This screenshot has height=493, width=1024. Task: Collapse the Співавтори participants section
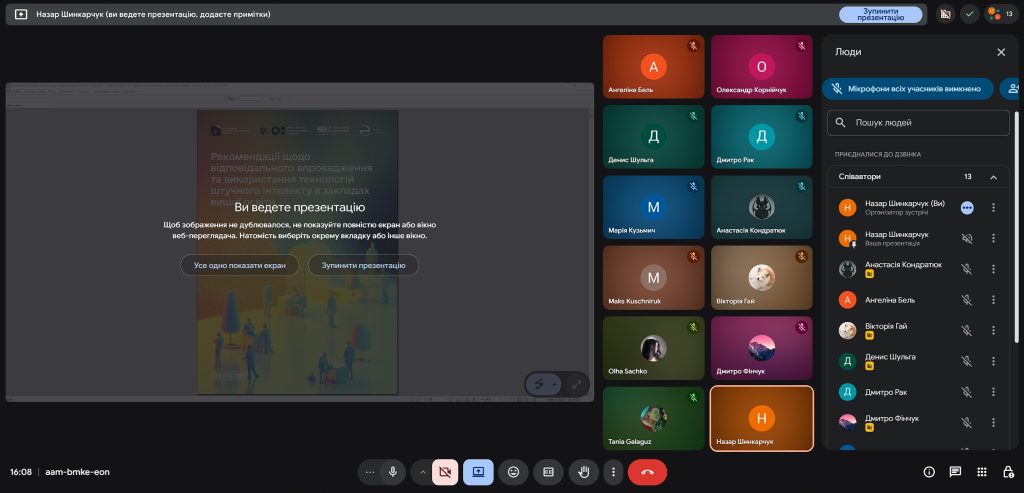(993, 177)
